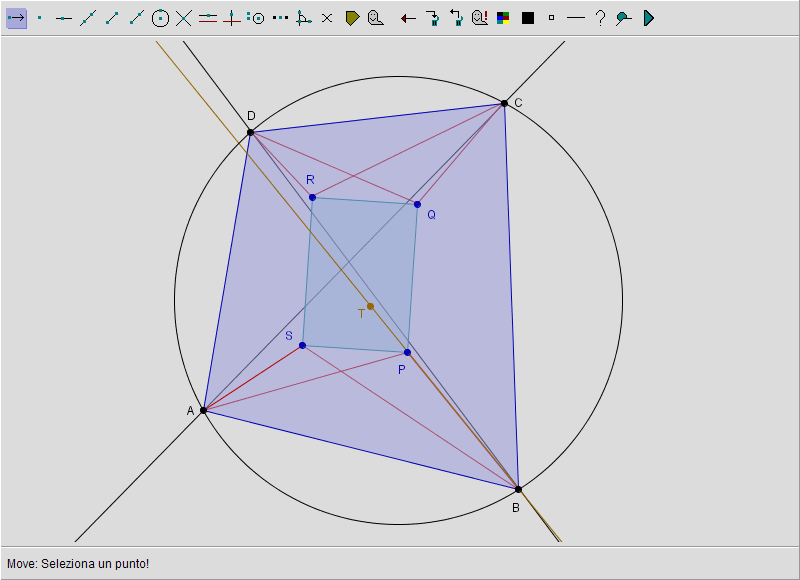The height and width of the screenshot is (580, 800).
Task: Select the line through two points tool
Action: tap(88, 18)
